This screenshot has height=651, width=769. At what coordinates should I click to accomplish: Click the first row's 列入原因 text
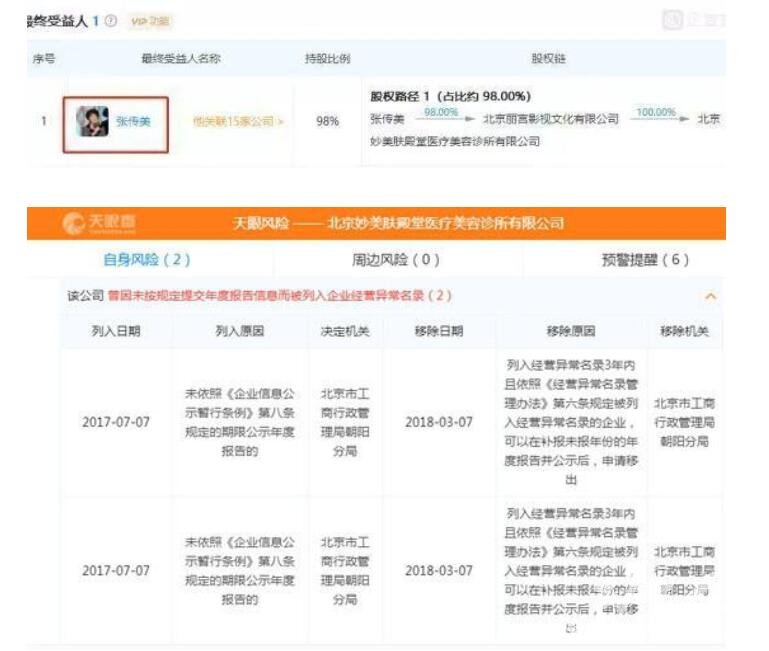(x=240, y=422)
